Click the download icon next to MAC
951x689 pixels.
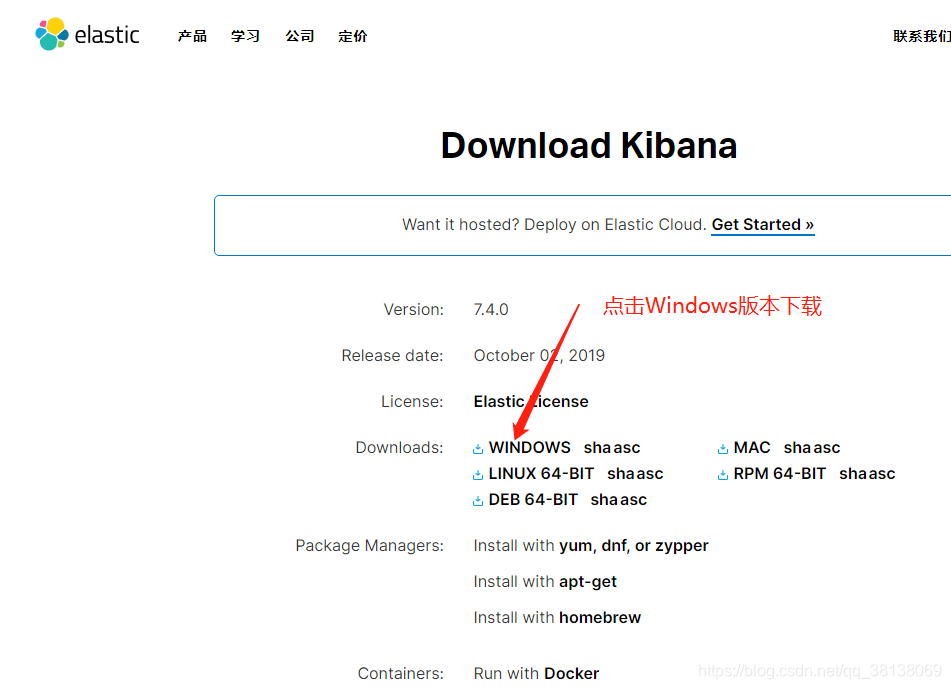pyautogui.click(x=721, y=447)
